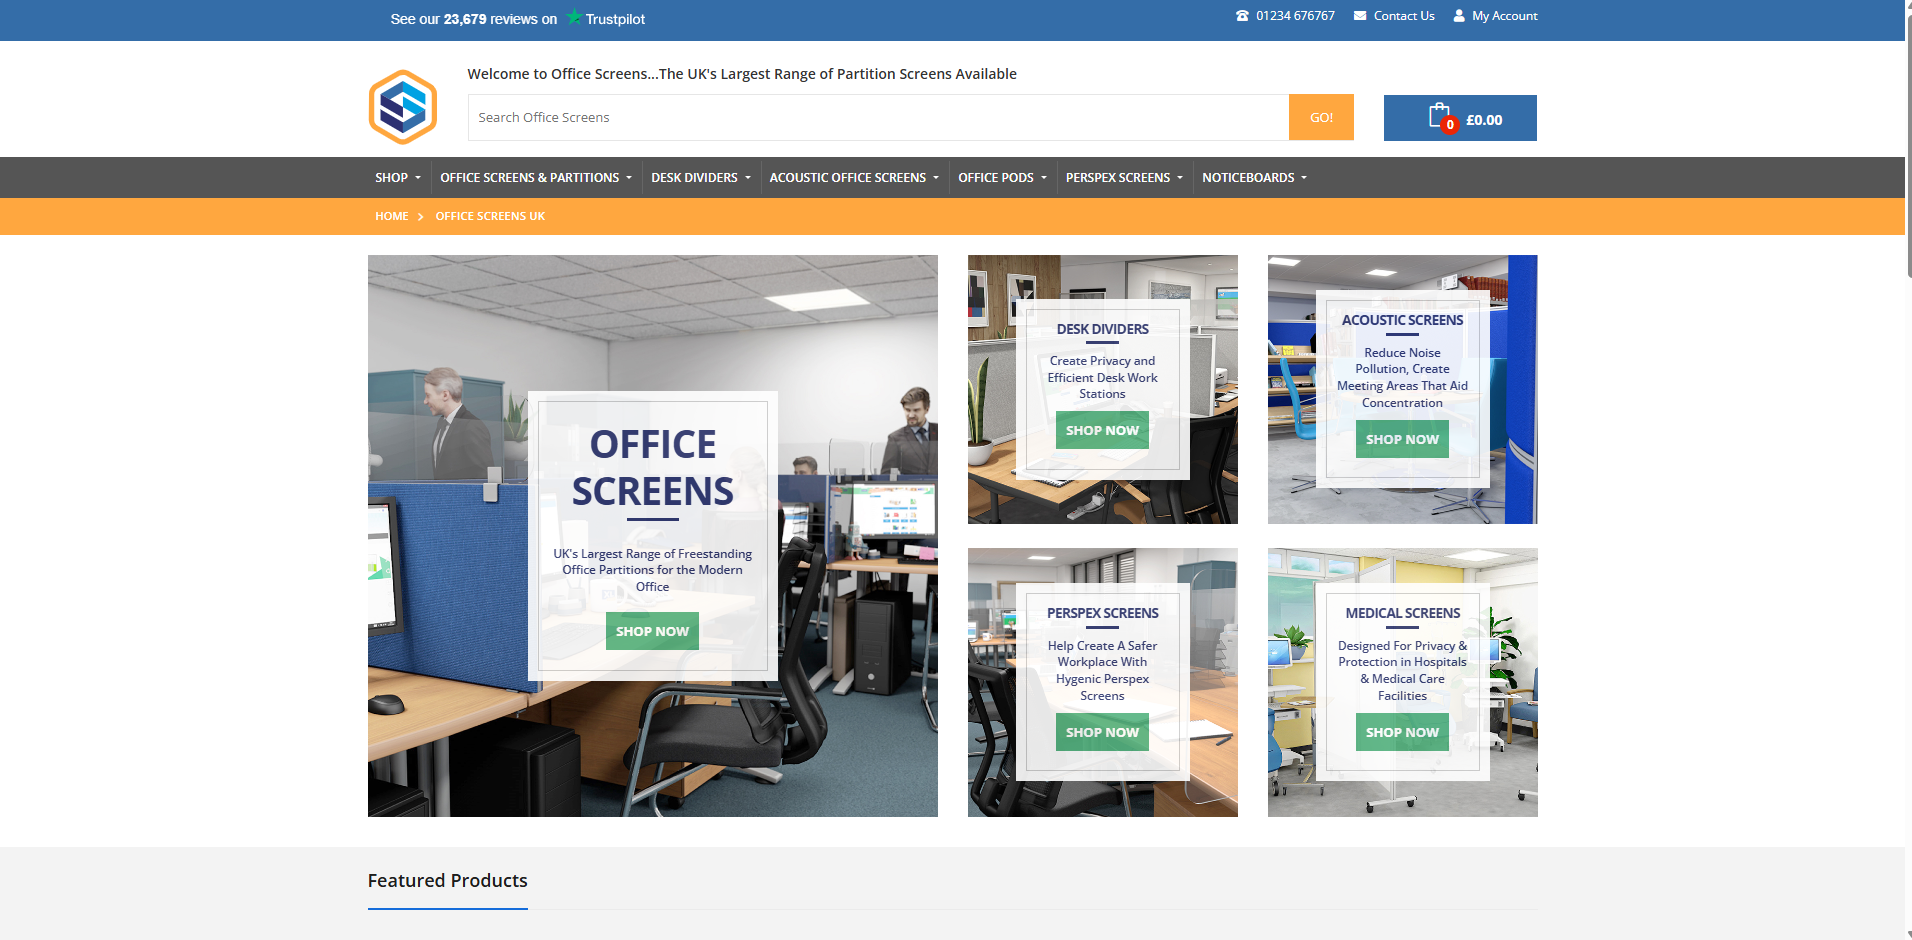
Task: Expand the Shop dropdown menu
Action: [398, 178]
